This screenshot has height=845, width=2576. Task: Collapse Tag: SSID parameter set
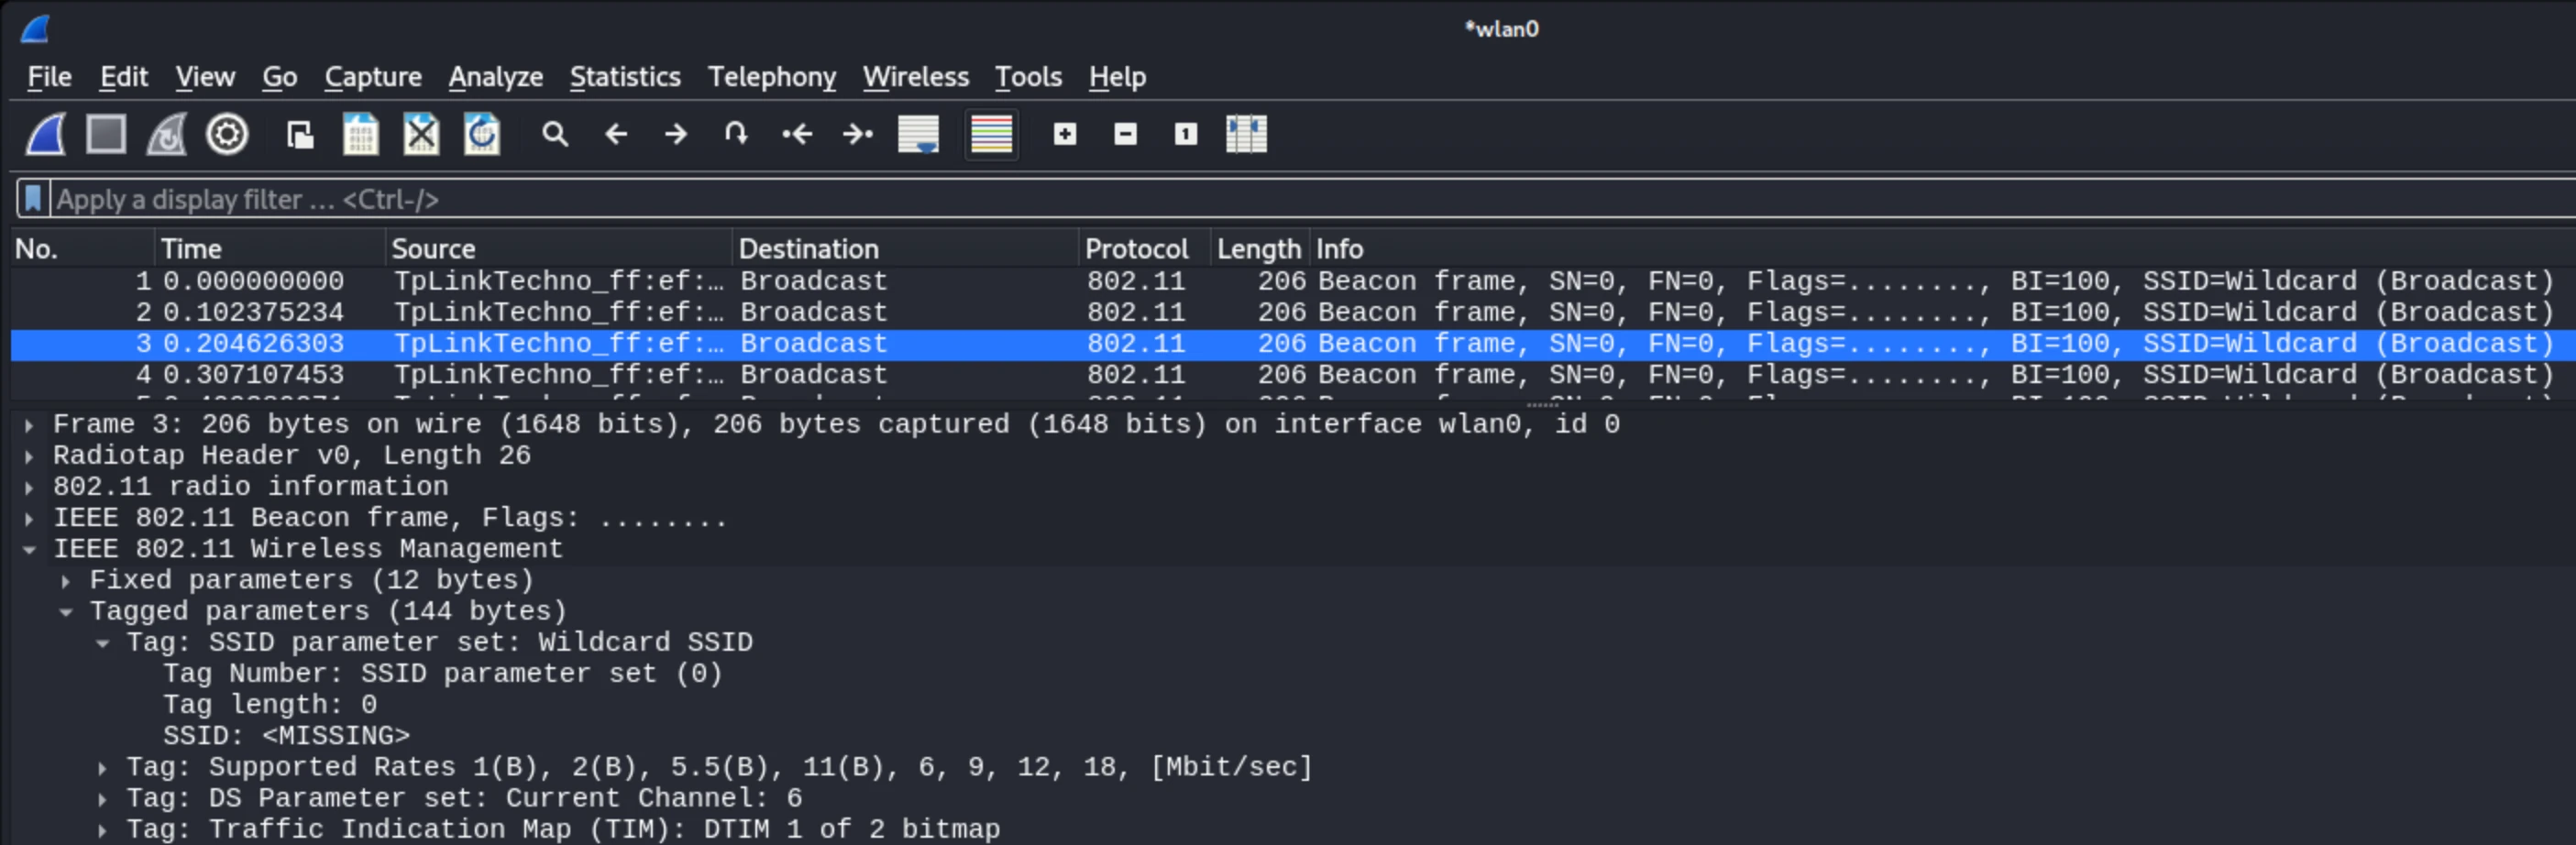tap(102, 643)
